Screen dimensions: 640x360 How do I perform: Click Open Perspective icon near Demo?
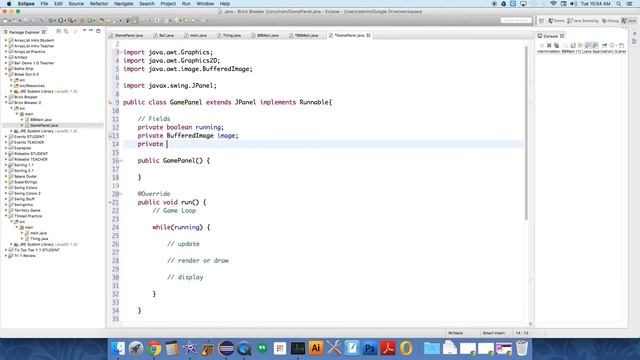[541, 20]
